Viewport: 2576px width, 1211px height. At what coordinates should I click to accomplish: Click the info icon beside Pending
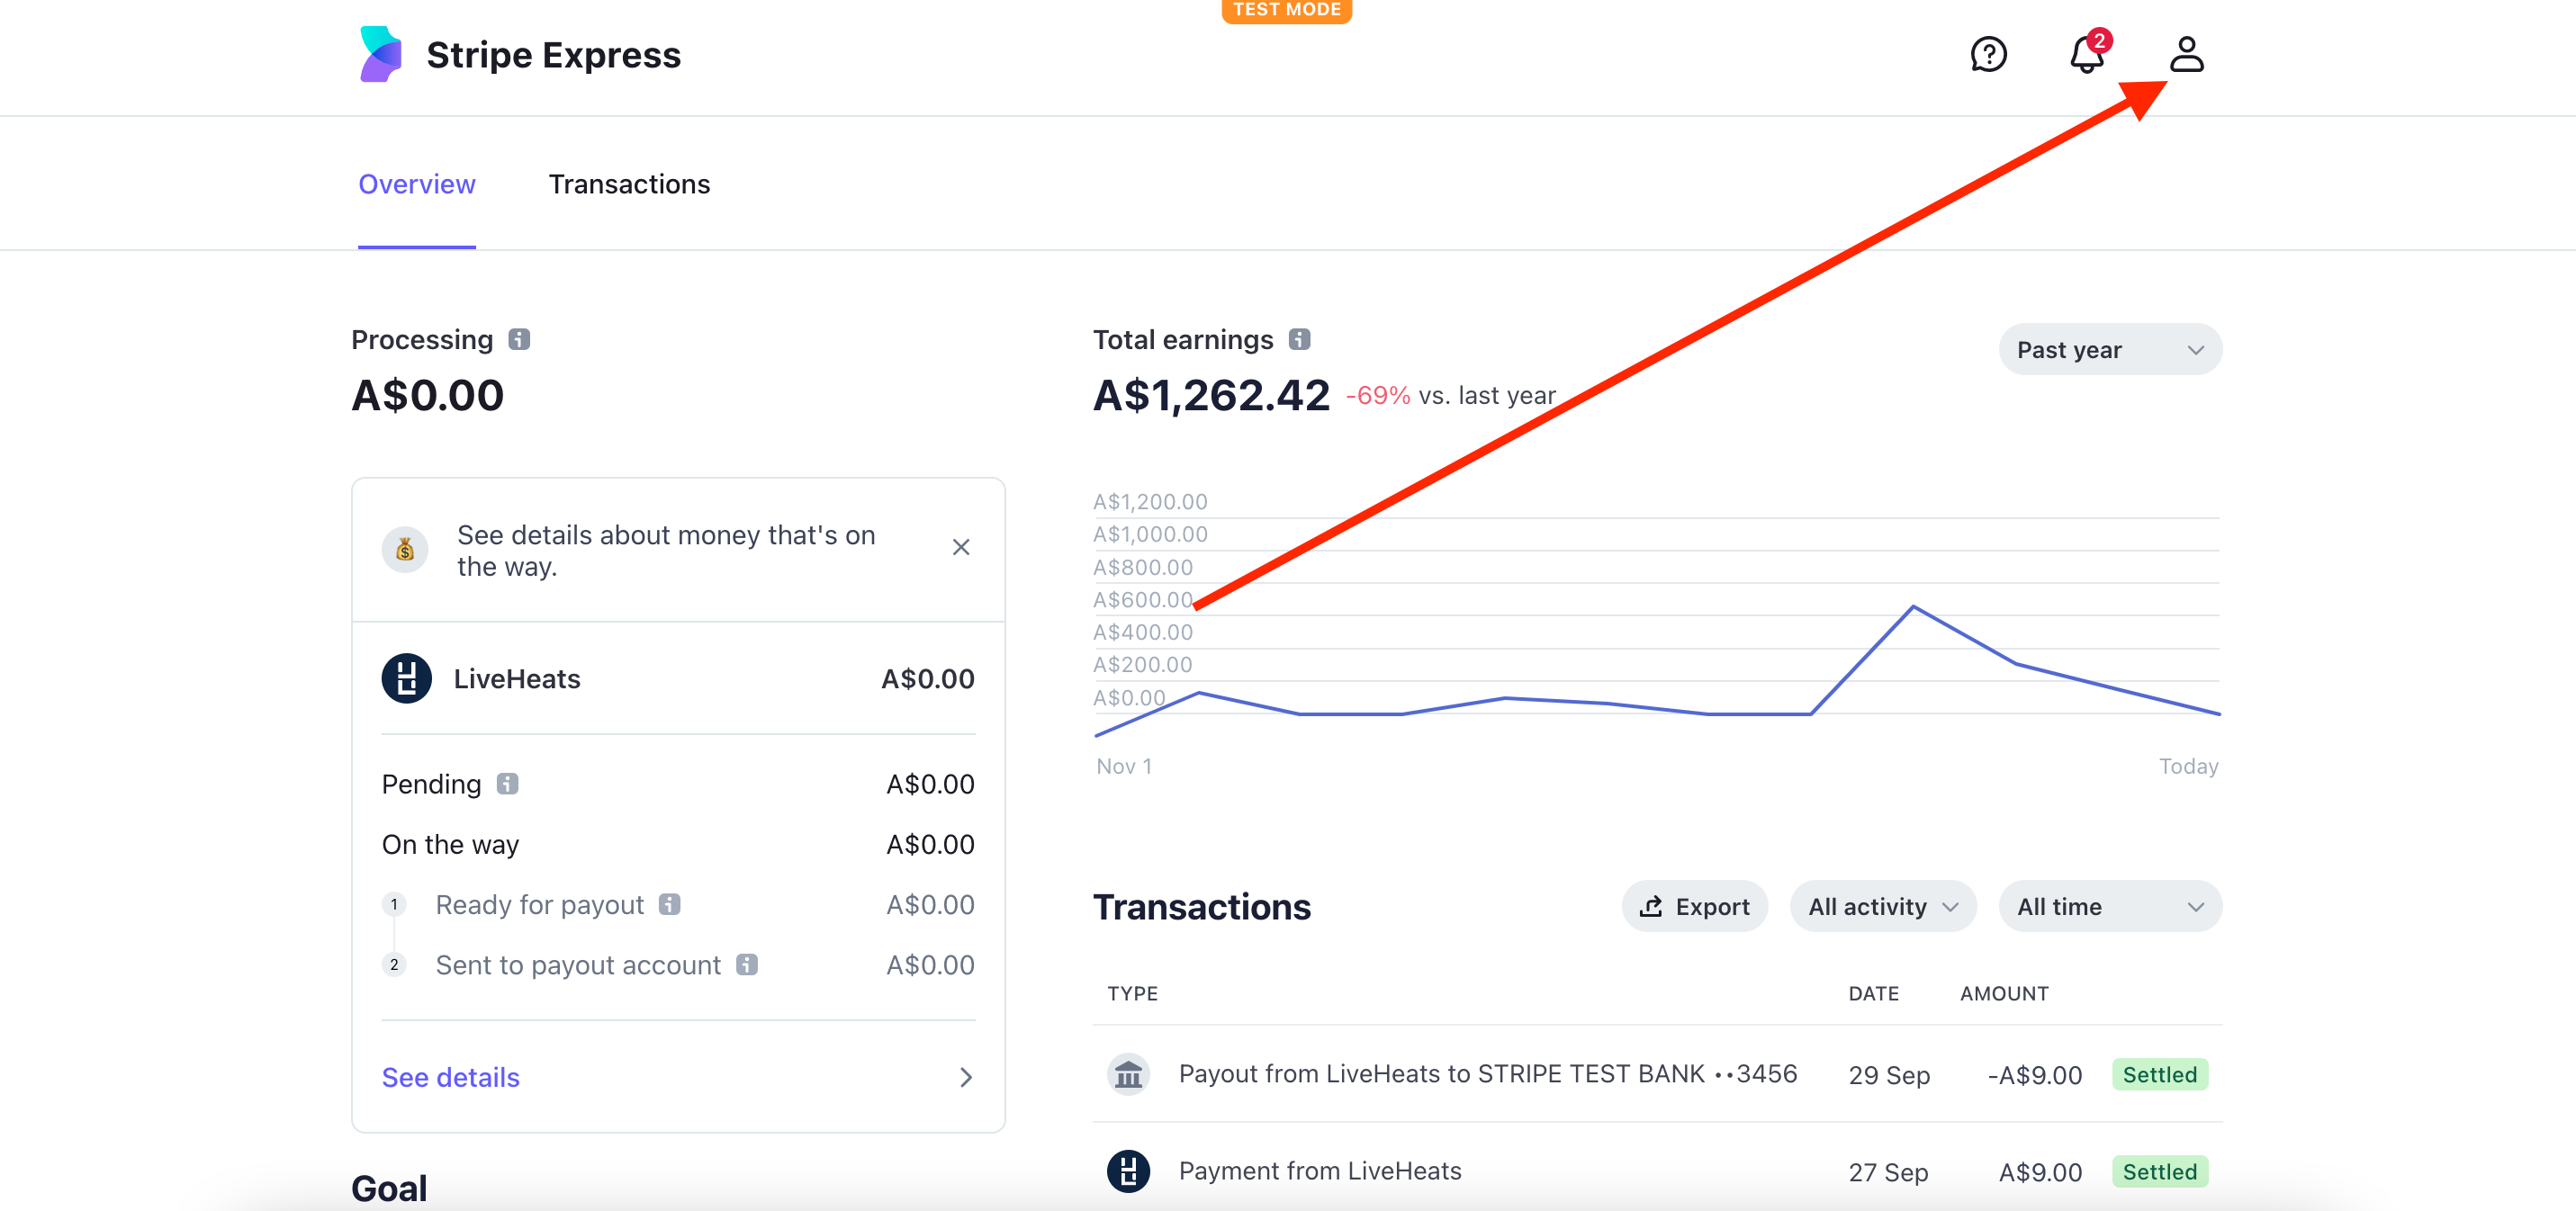pyautogui.click(x=508, y=783)
